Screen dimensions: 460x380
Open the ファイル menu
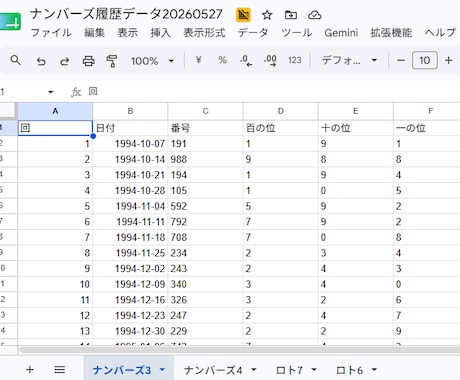point(51,33)
